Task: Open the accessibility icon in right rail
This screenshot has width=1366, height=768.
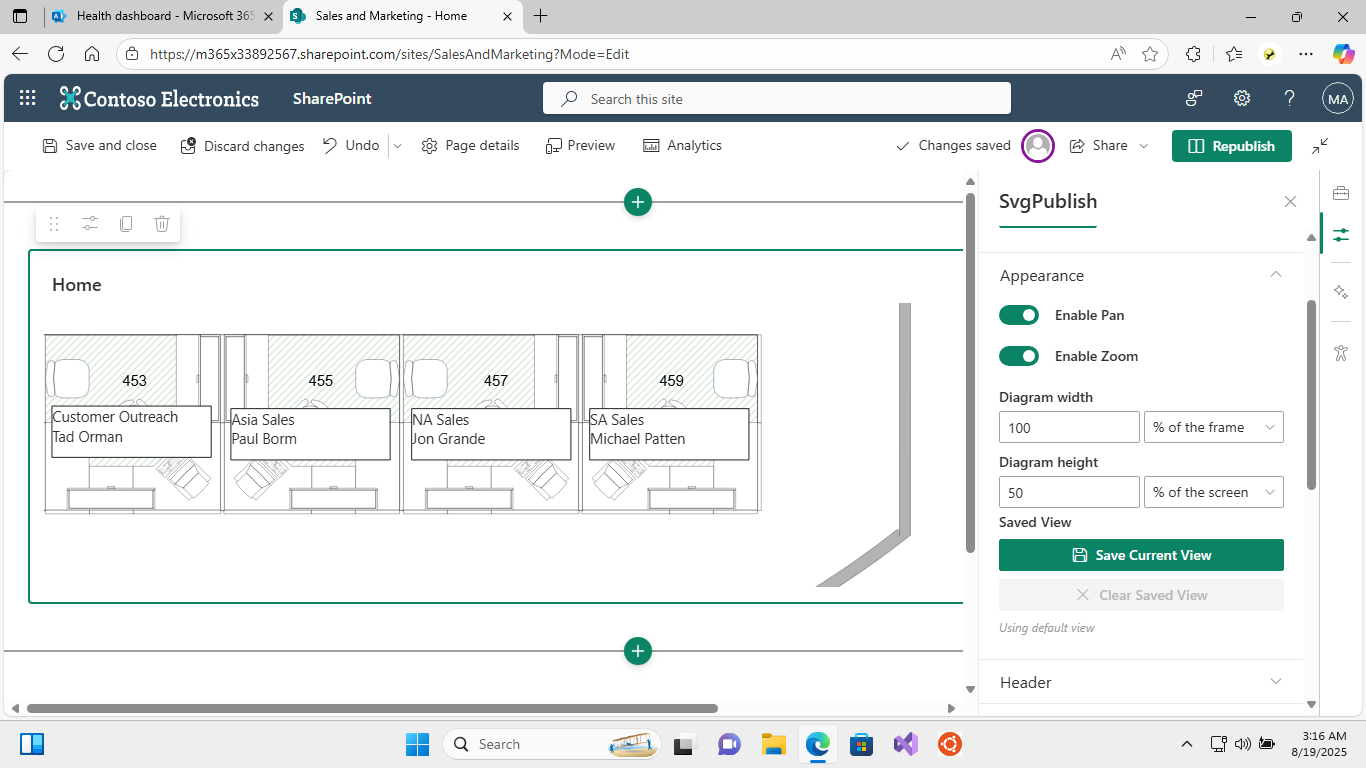Action: pos(1341,352)
